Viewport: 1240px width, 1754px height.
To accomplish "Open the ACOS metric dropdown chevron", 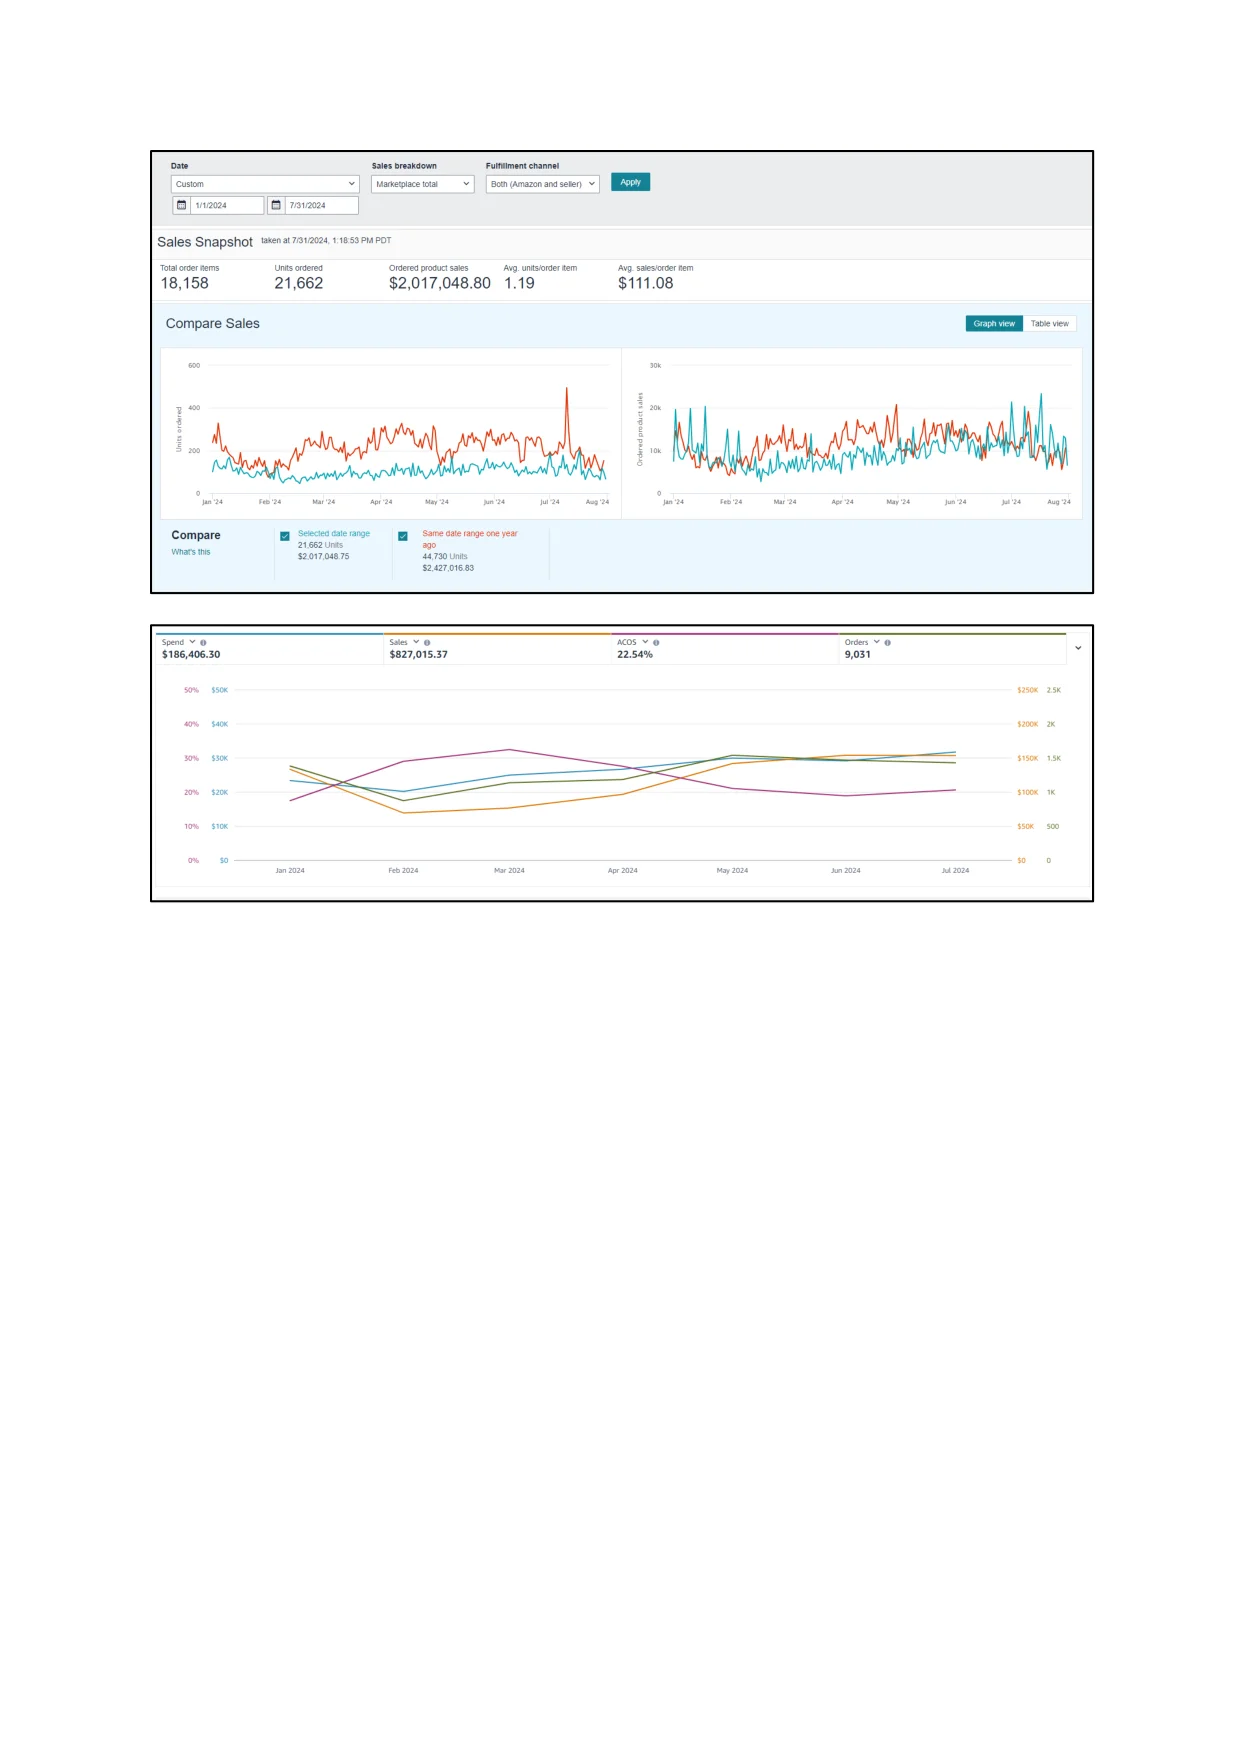I will point(645,642).
